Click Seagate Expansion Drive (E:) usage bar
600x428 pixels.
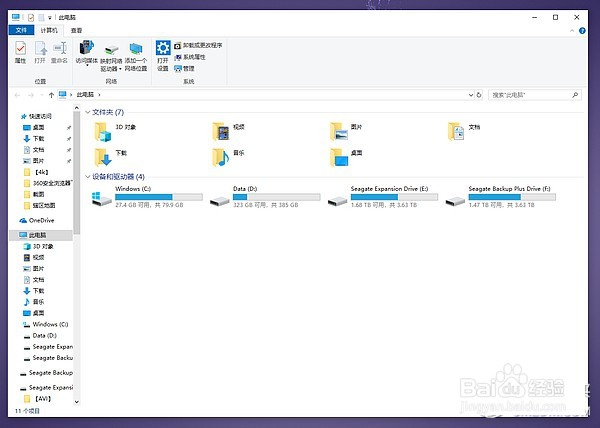click(394, 197)
